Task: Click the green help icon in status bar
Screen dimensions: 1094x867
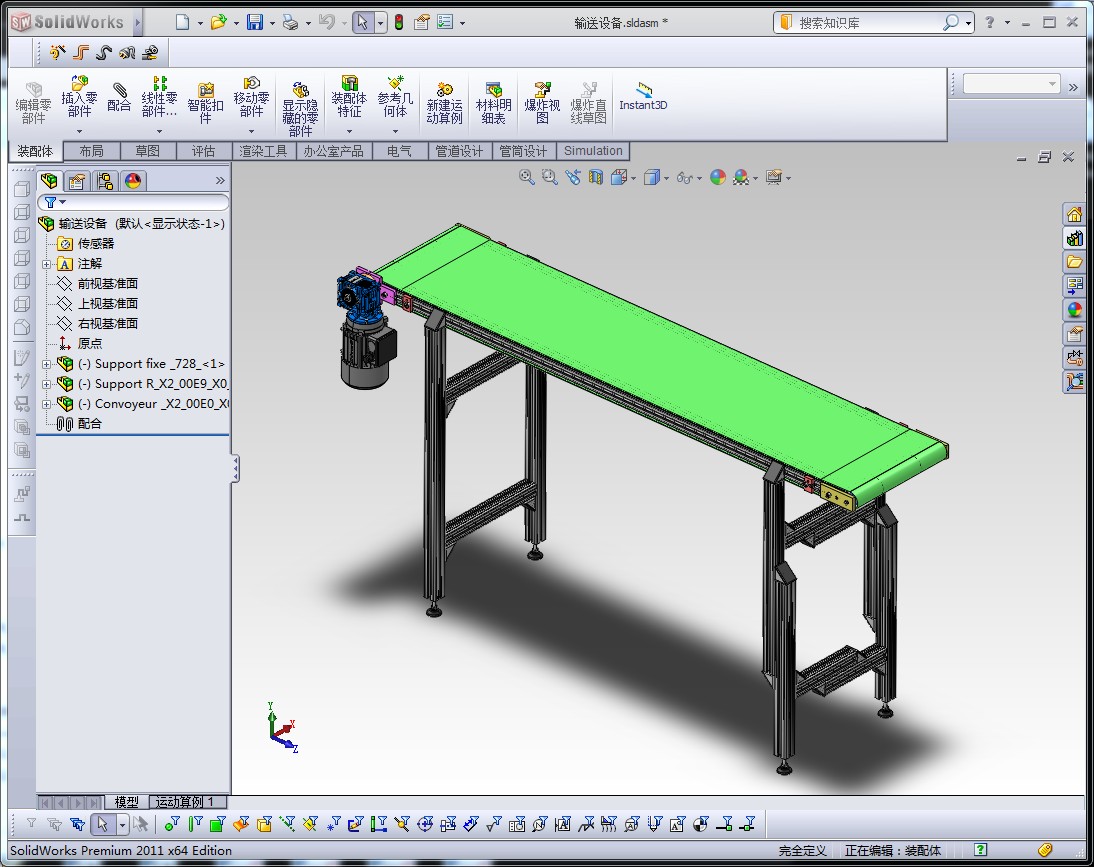Action: (x=980, y=850)
